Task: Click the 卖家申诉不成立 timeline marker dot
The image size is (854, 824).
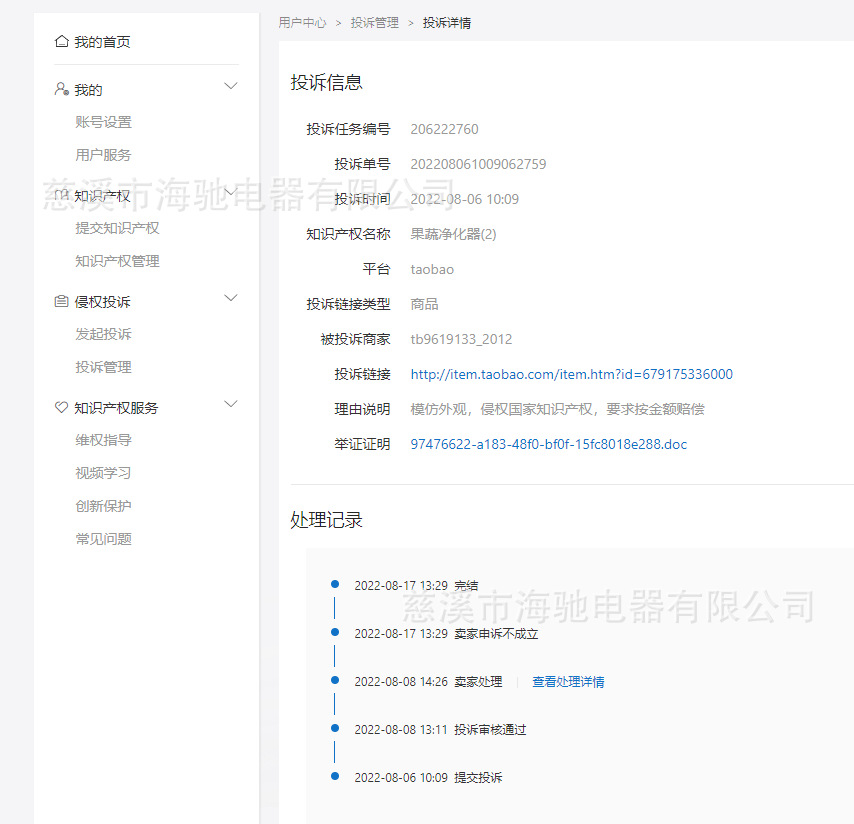Action: [x=335, y=632]
